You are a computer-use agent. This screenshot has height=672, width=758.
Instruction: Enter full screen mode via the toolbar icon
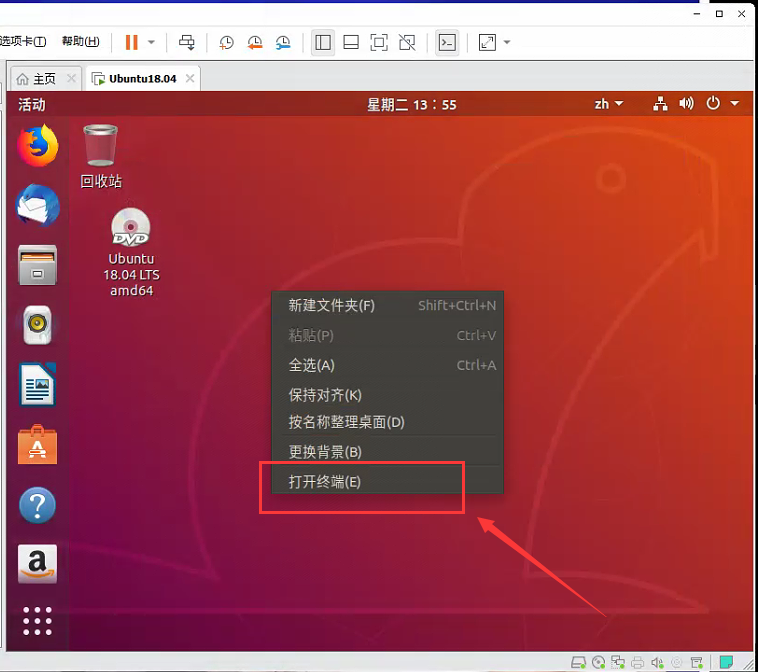[x=379, y=43]
